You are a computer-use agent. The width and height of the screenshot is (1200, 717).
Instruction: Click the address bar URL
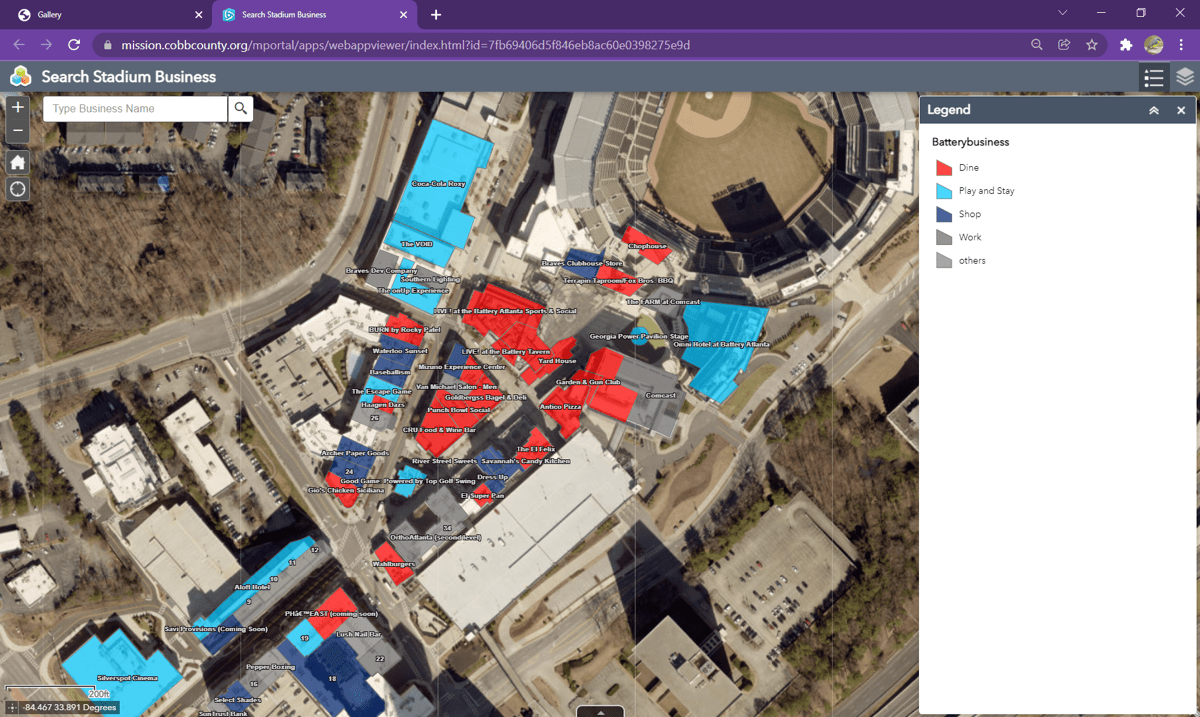[x=405, y=45]
